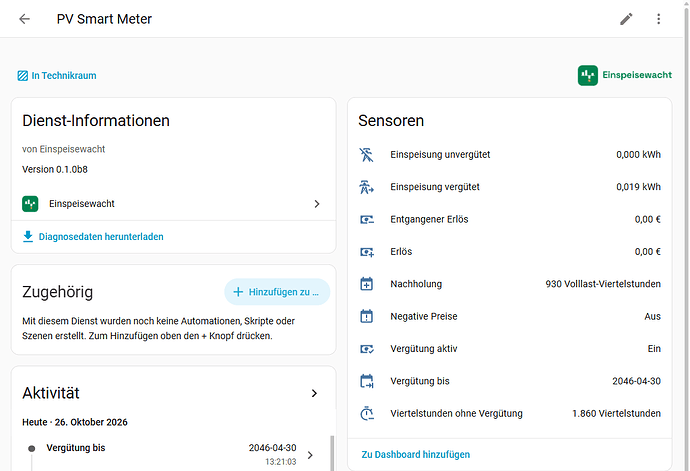The width and height of the screenshot is (690, 471).
Task: Download diagnostics via Diagnosedaten herunterladen
Action: coord(93,236)
